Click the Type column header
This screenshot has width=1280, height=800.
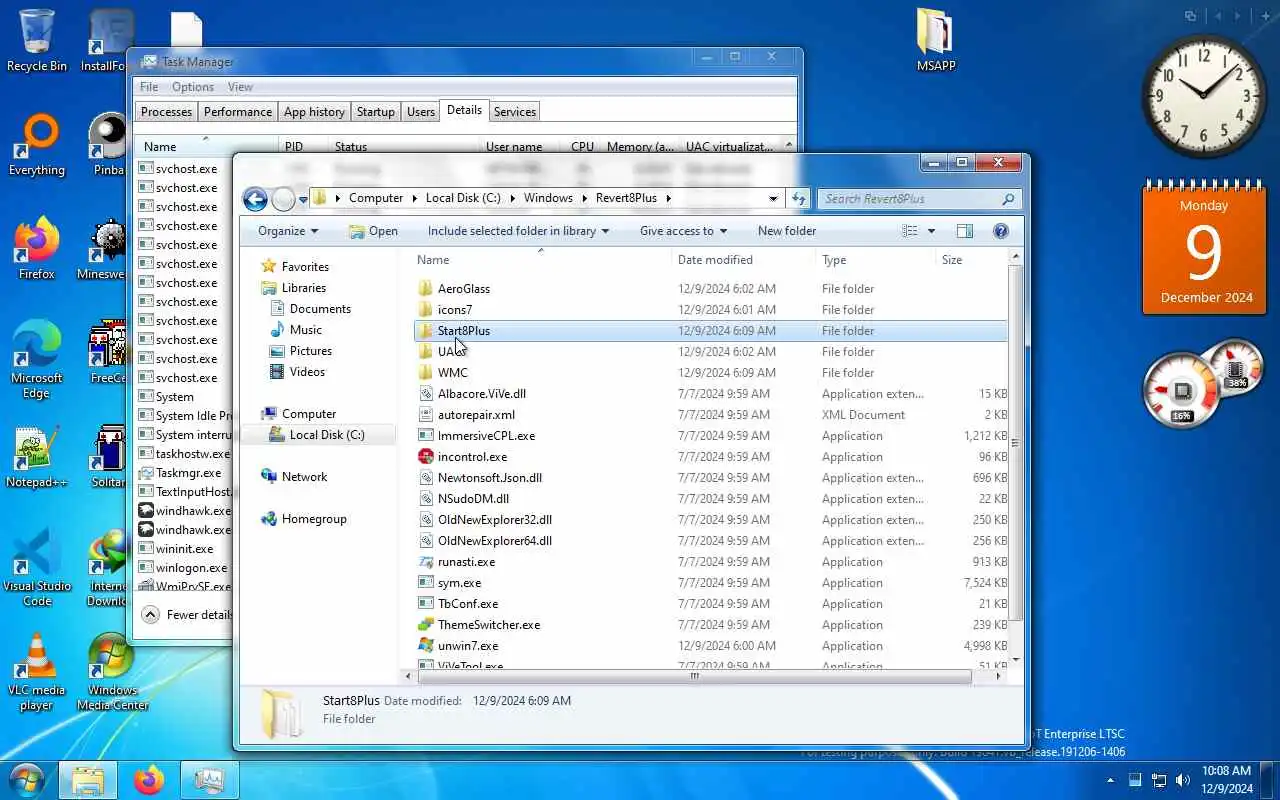[876, 260]
